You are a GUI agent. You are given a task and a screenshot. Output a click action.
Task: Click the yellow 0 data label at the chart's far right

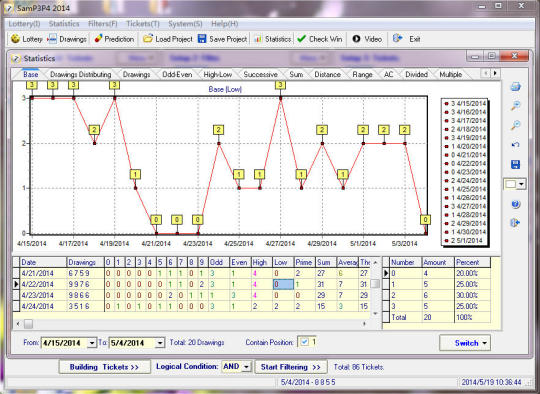point(425,219)
